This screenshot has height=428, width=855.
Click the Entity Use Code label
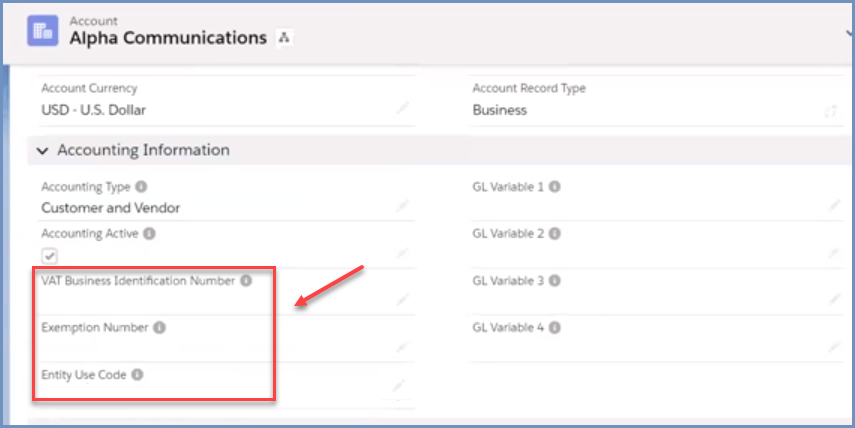point(84,375)
